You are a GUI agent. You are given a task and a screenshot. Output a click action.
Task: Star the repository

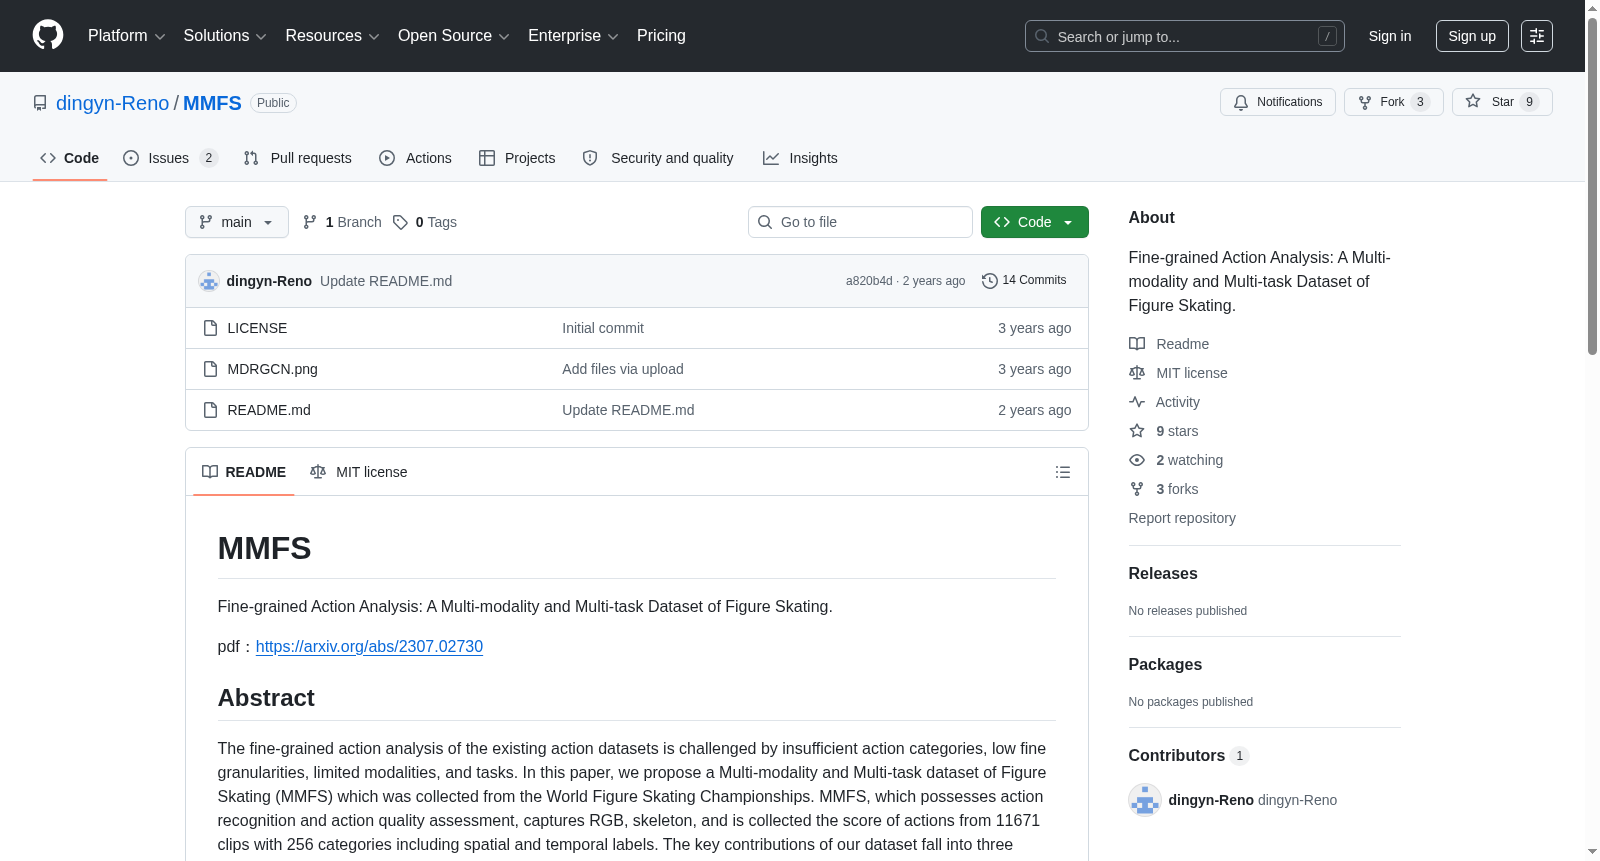coord(1501,102)
